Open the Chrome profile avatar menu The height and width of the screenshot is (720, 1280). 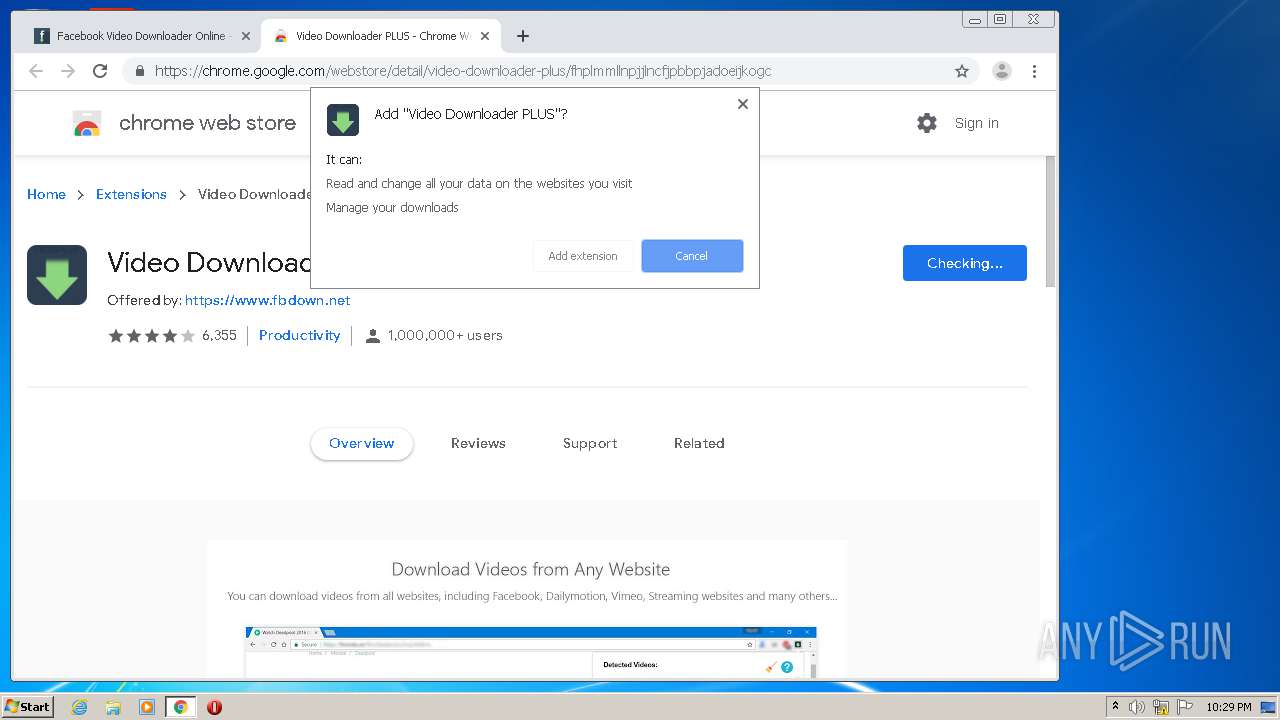click(x=1002, y=71)
